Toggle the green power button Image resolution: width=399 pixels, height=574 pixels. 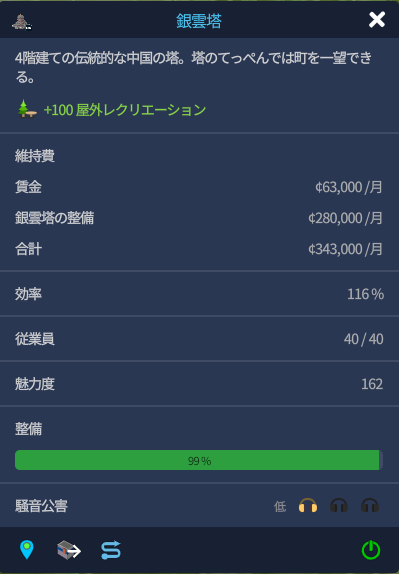pos(371,550)
